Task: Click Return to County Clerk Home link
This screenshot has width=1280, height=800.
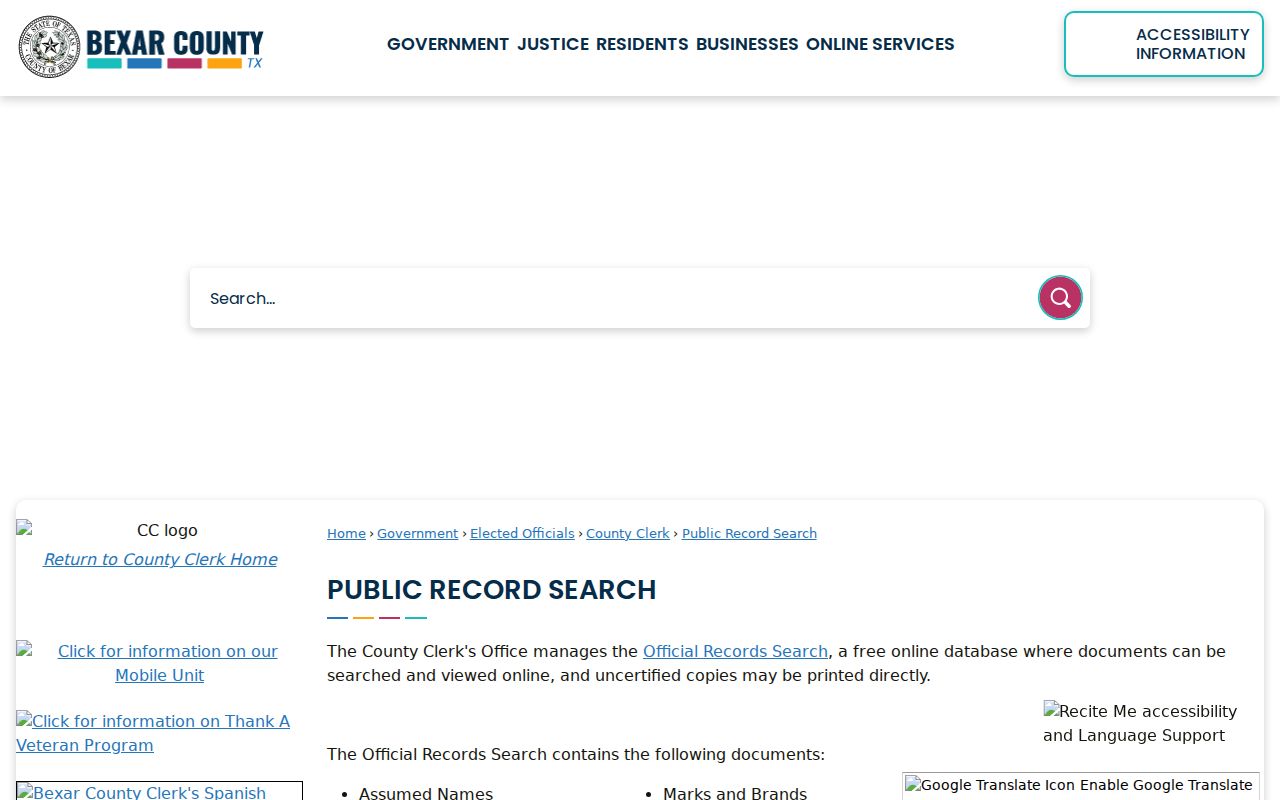Action: pyautogui.click(x=160, y=560)
